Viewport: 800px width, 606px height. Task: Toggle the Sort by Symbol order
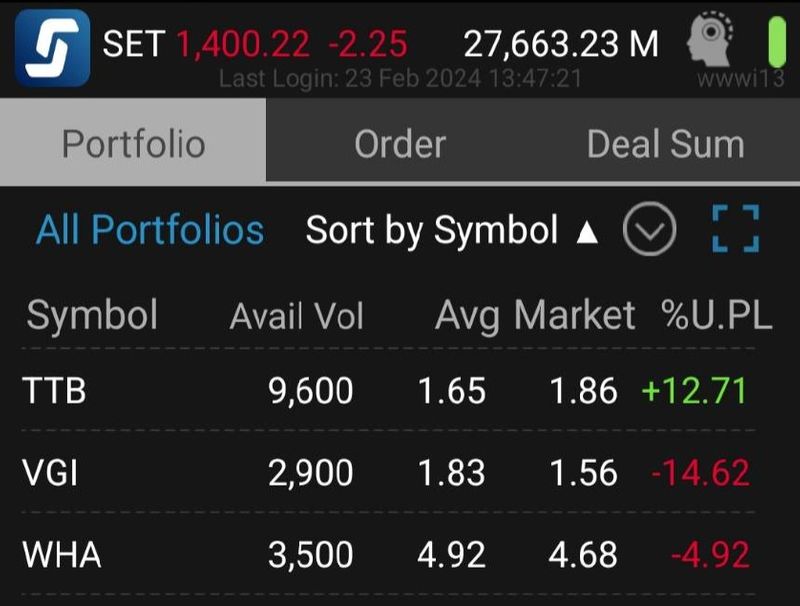[452, 231]
